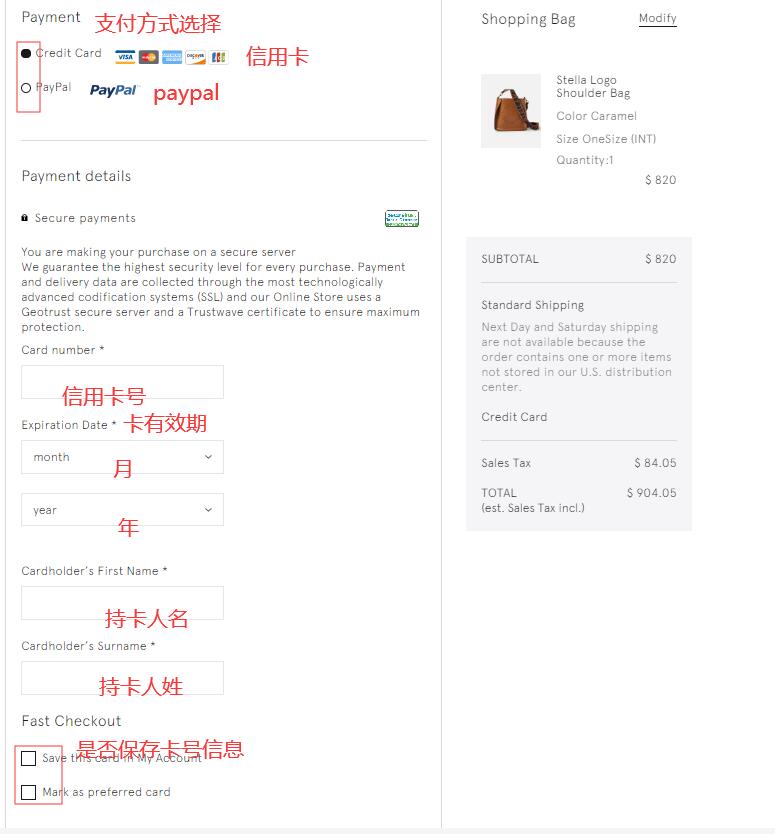
Task: Select the PayPal radio button
Action: (x=26, y=88)
